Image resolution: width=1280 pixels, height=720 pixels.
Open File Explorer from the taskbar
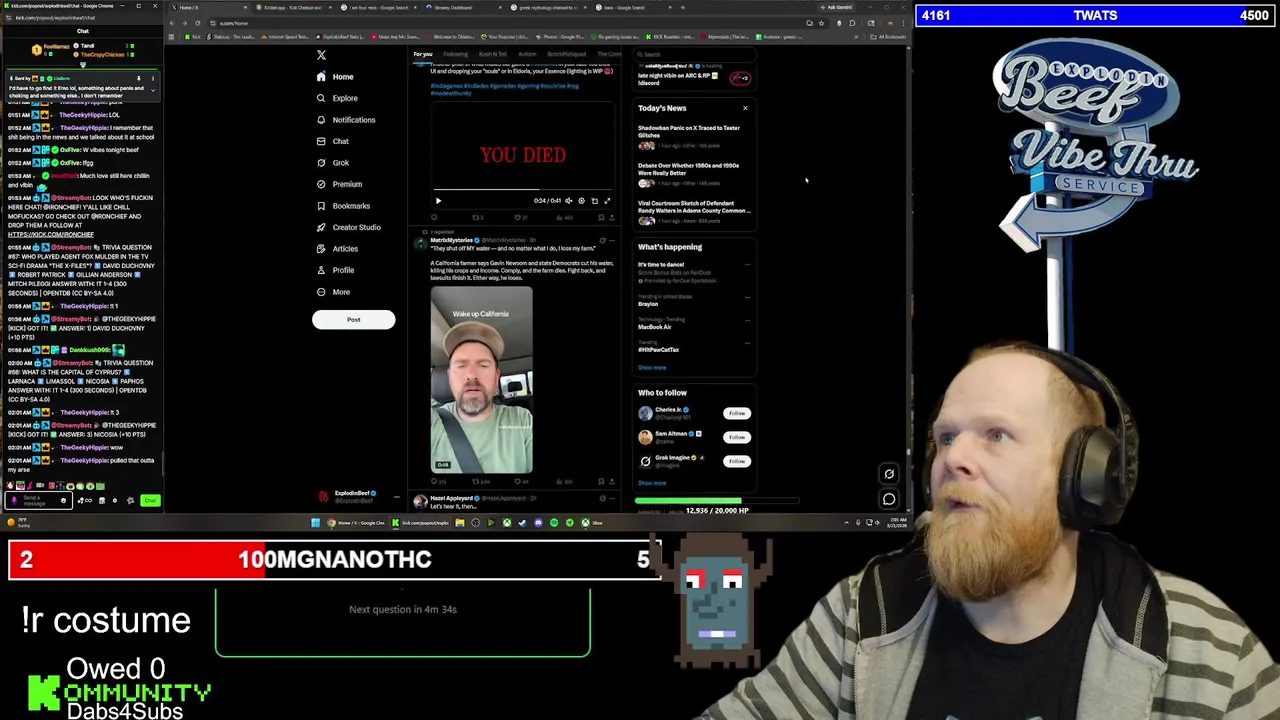pyautogui.click(x=459, y=522)
